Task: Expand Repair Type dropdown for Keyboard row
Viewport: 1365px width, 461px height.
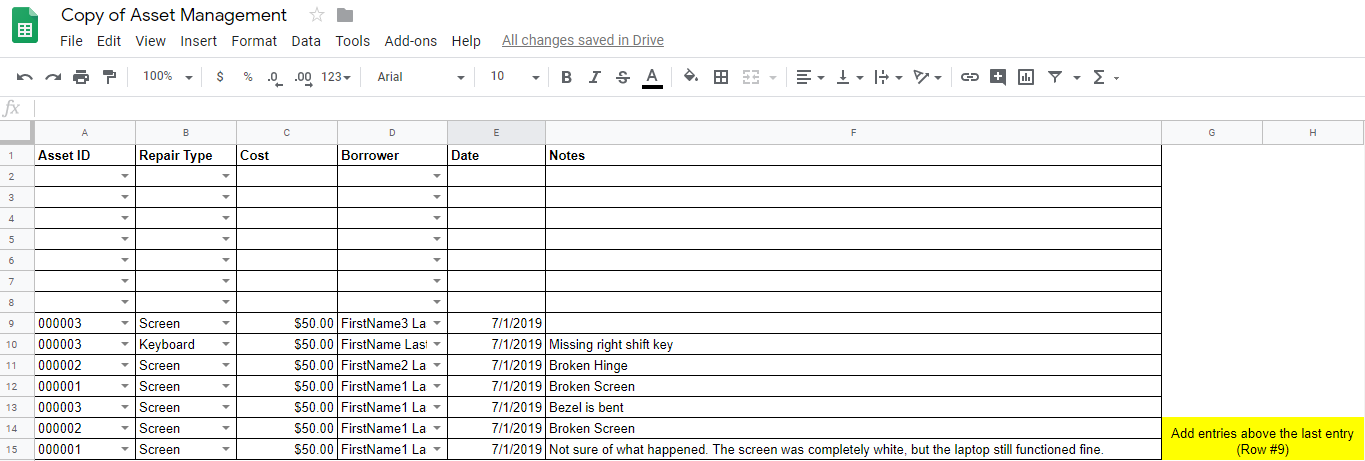Action: [x=226, y=344]
